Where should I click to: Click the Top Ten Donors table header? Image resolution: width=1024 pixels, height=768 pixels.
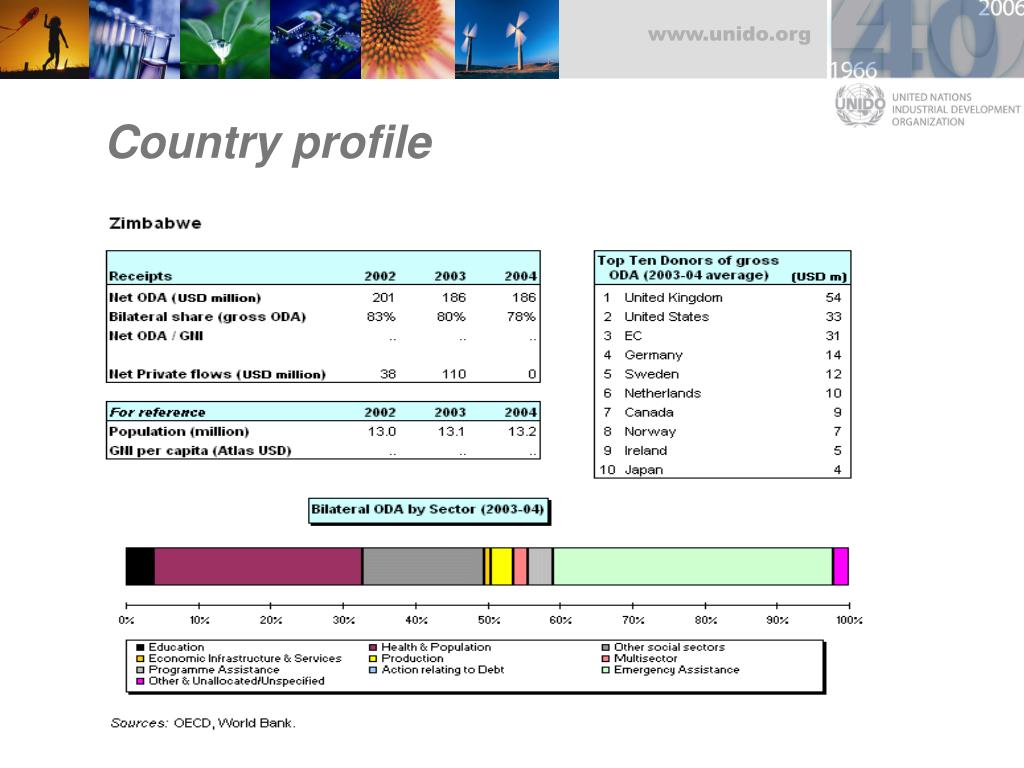(x=722, y=268)
